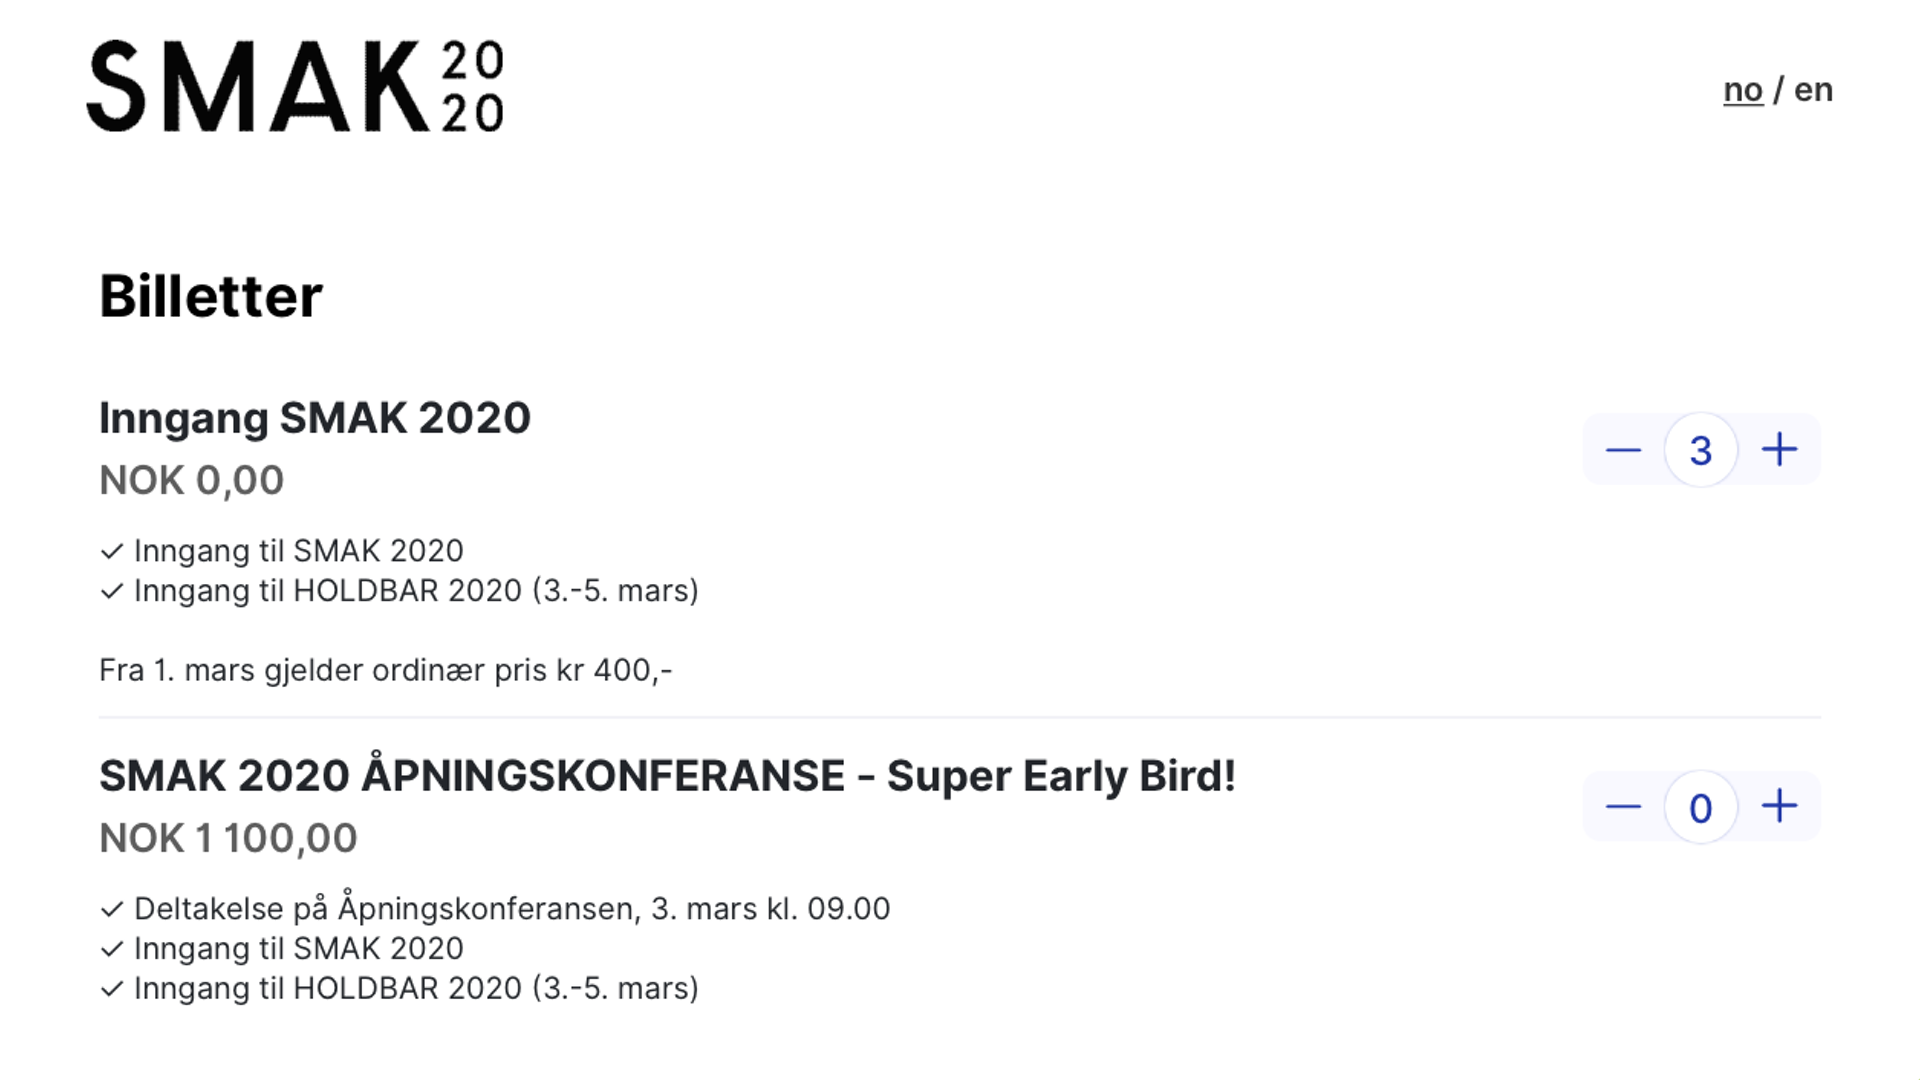Click the ordinær pris kr 400 notice
This screenshot has width=1920, height=1080.
386,670
